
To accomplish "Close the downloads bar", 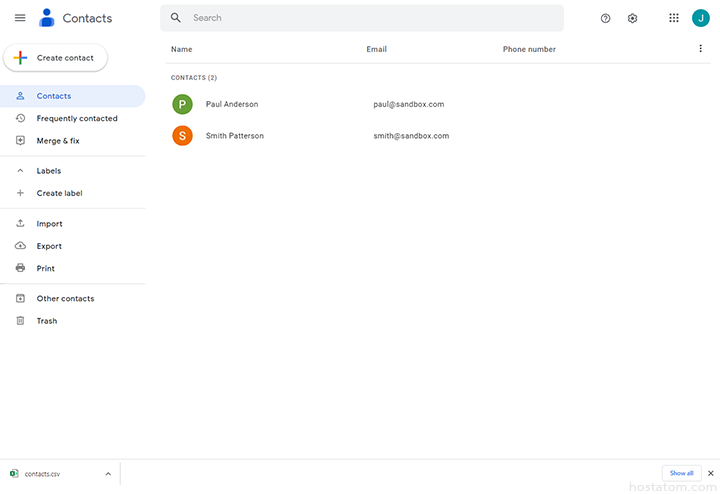I will tap(711, 473).
